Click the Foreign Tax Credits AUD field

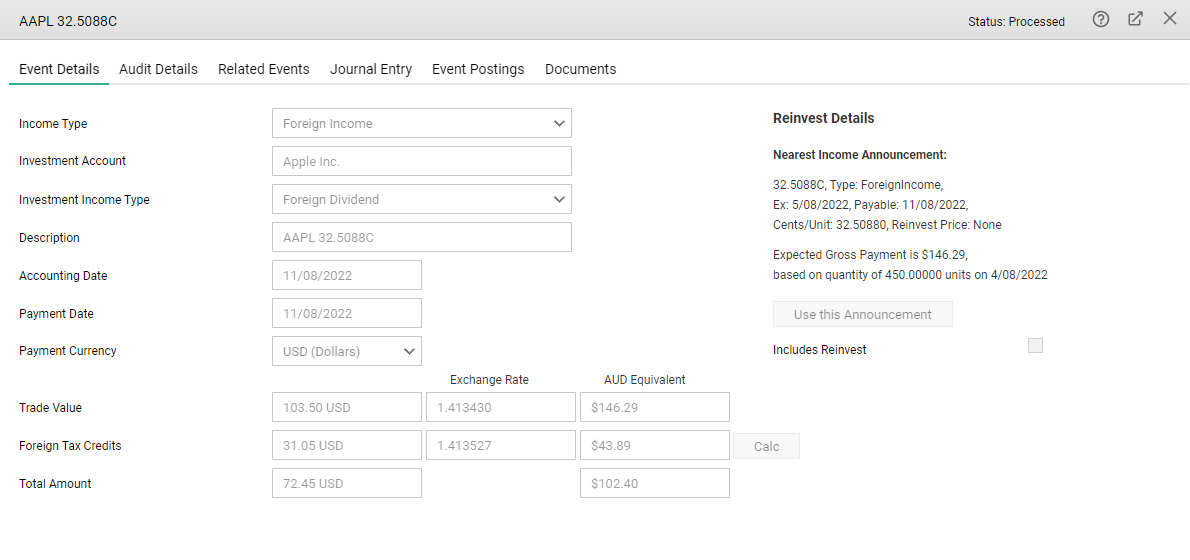(x=655, y=445)
